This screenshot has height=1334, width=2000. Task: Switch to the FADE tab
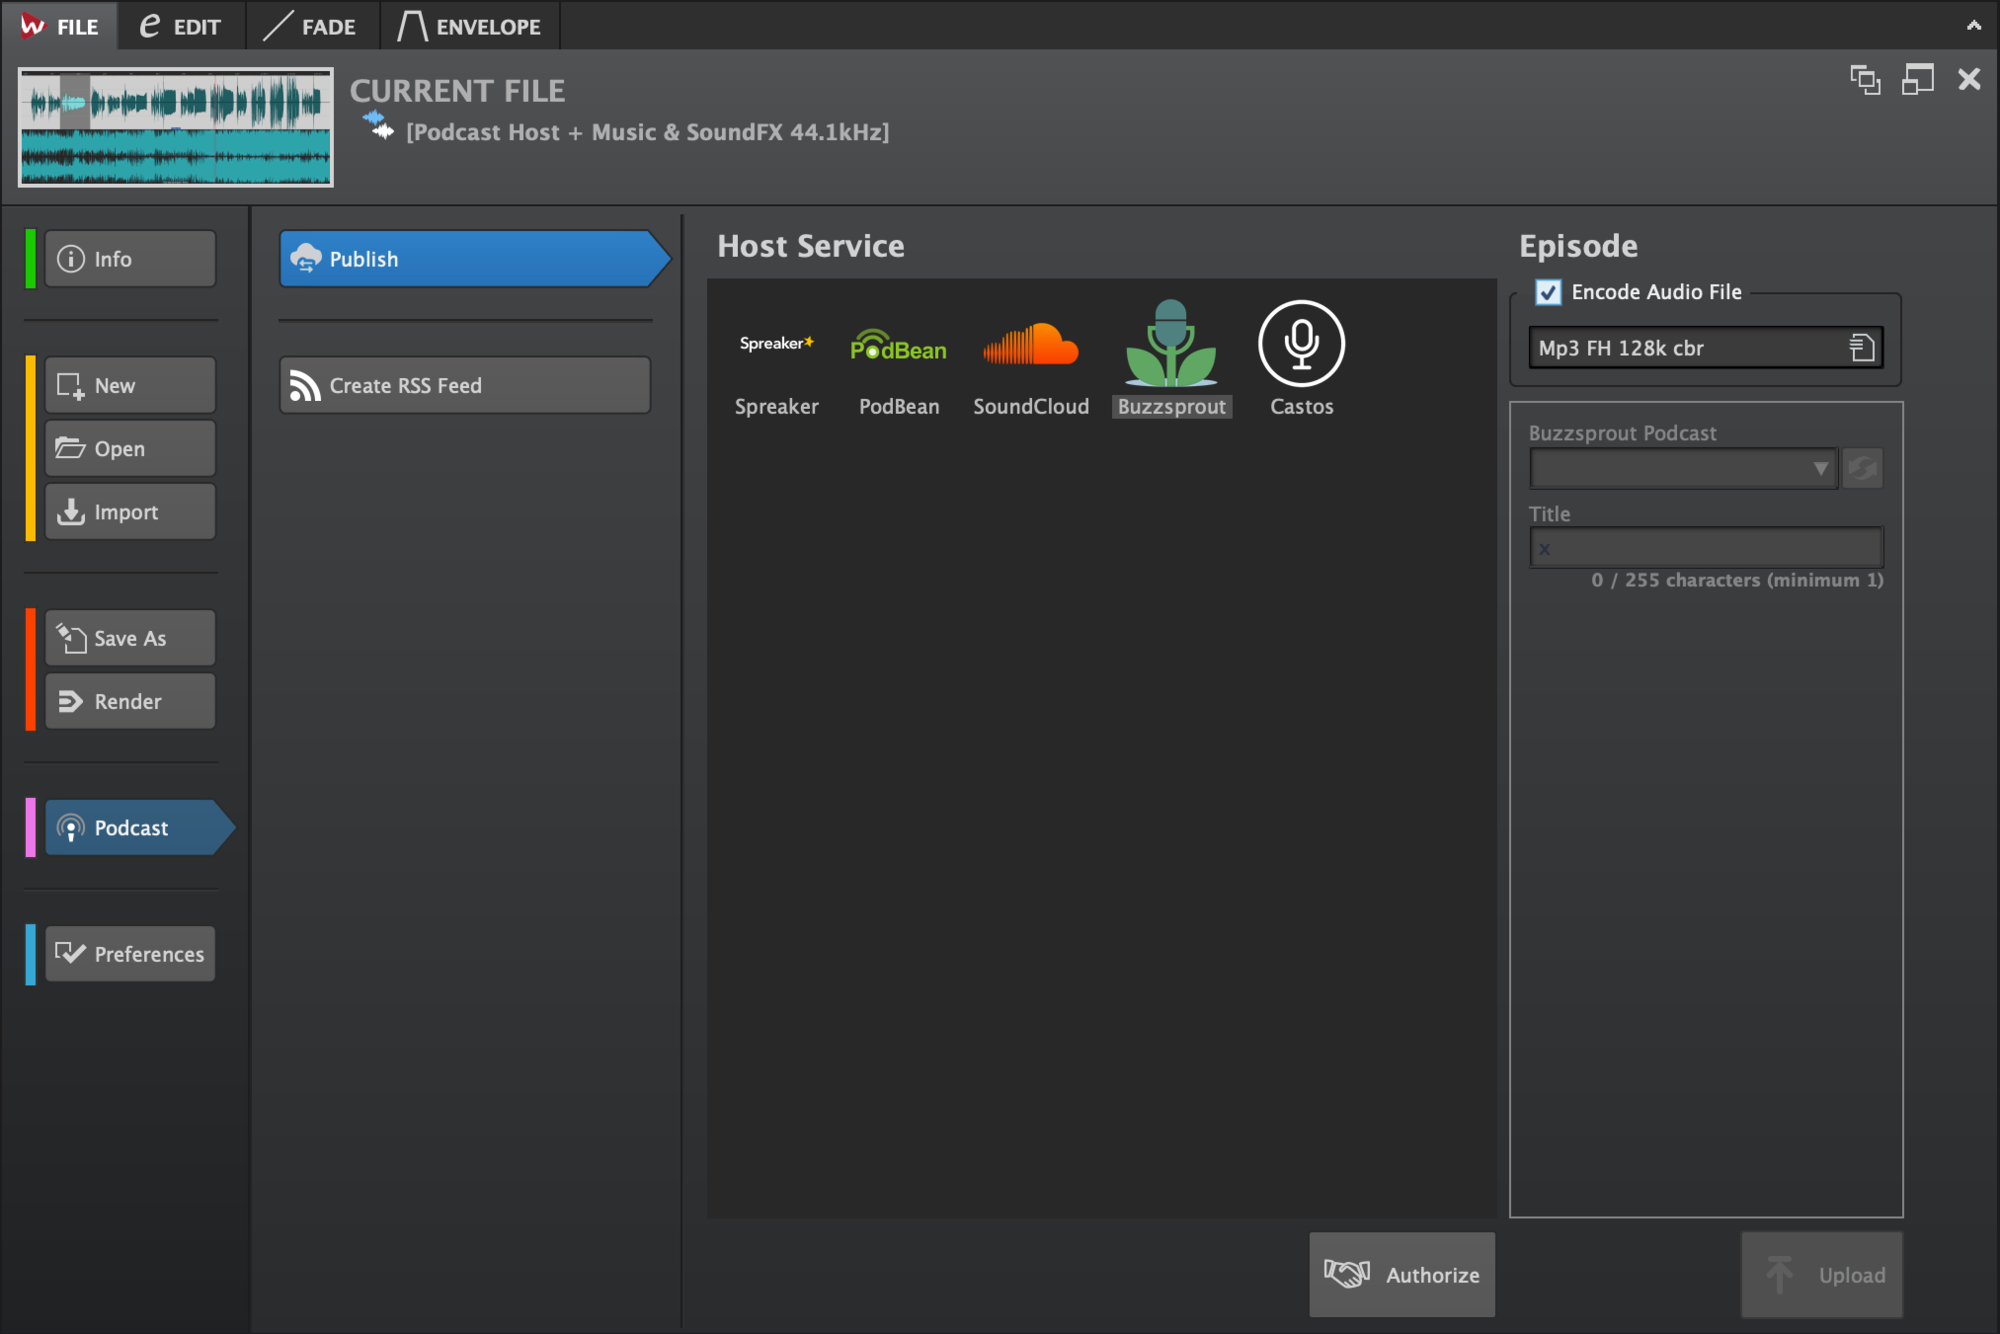click(313, 26)
